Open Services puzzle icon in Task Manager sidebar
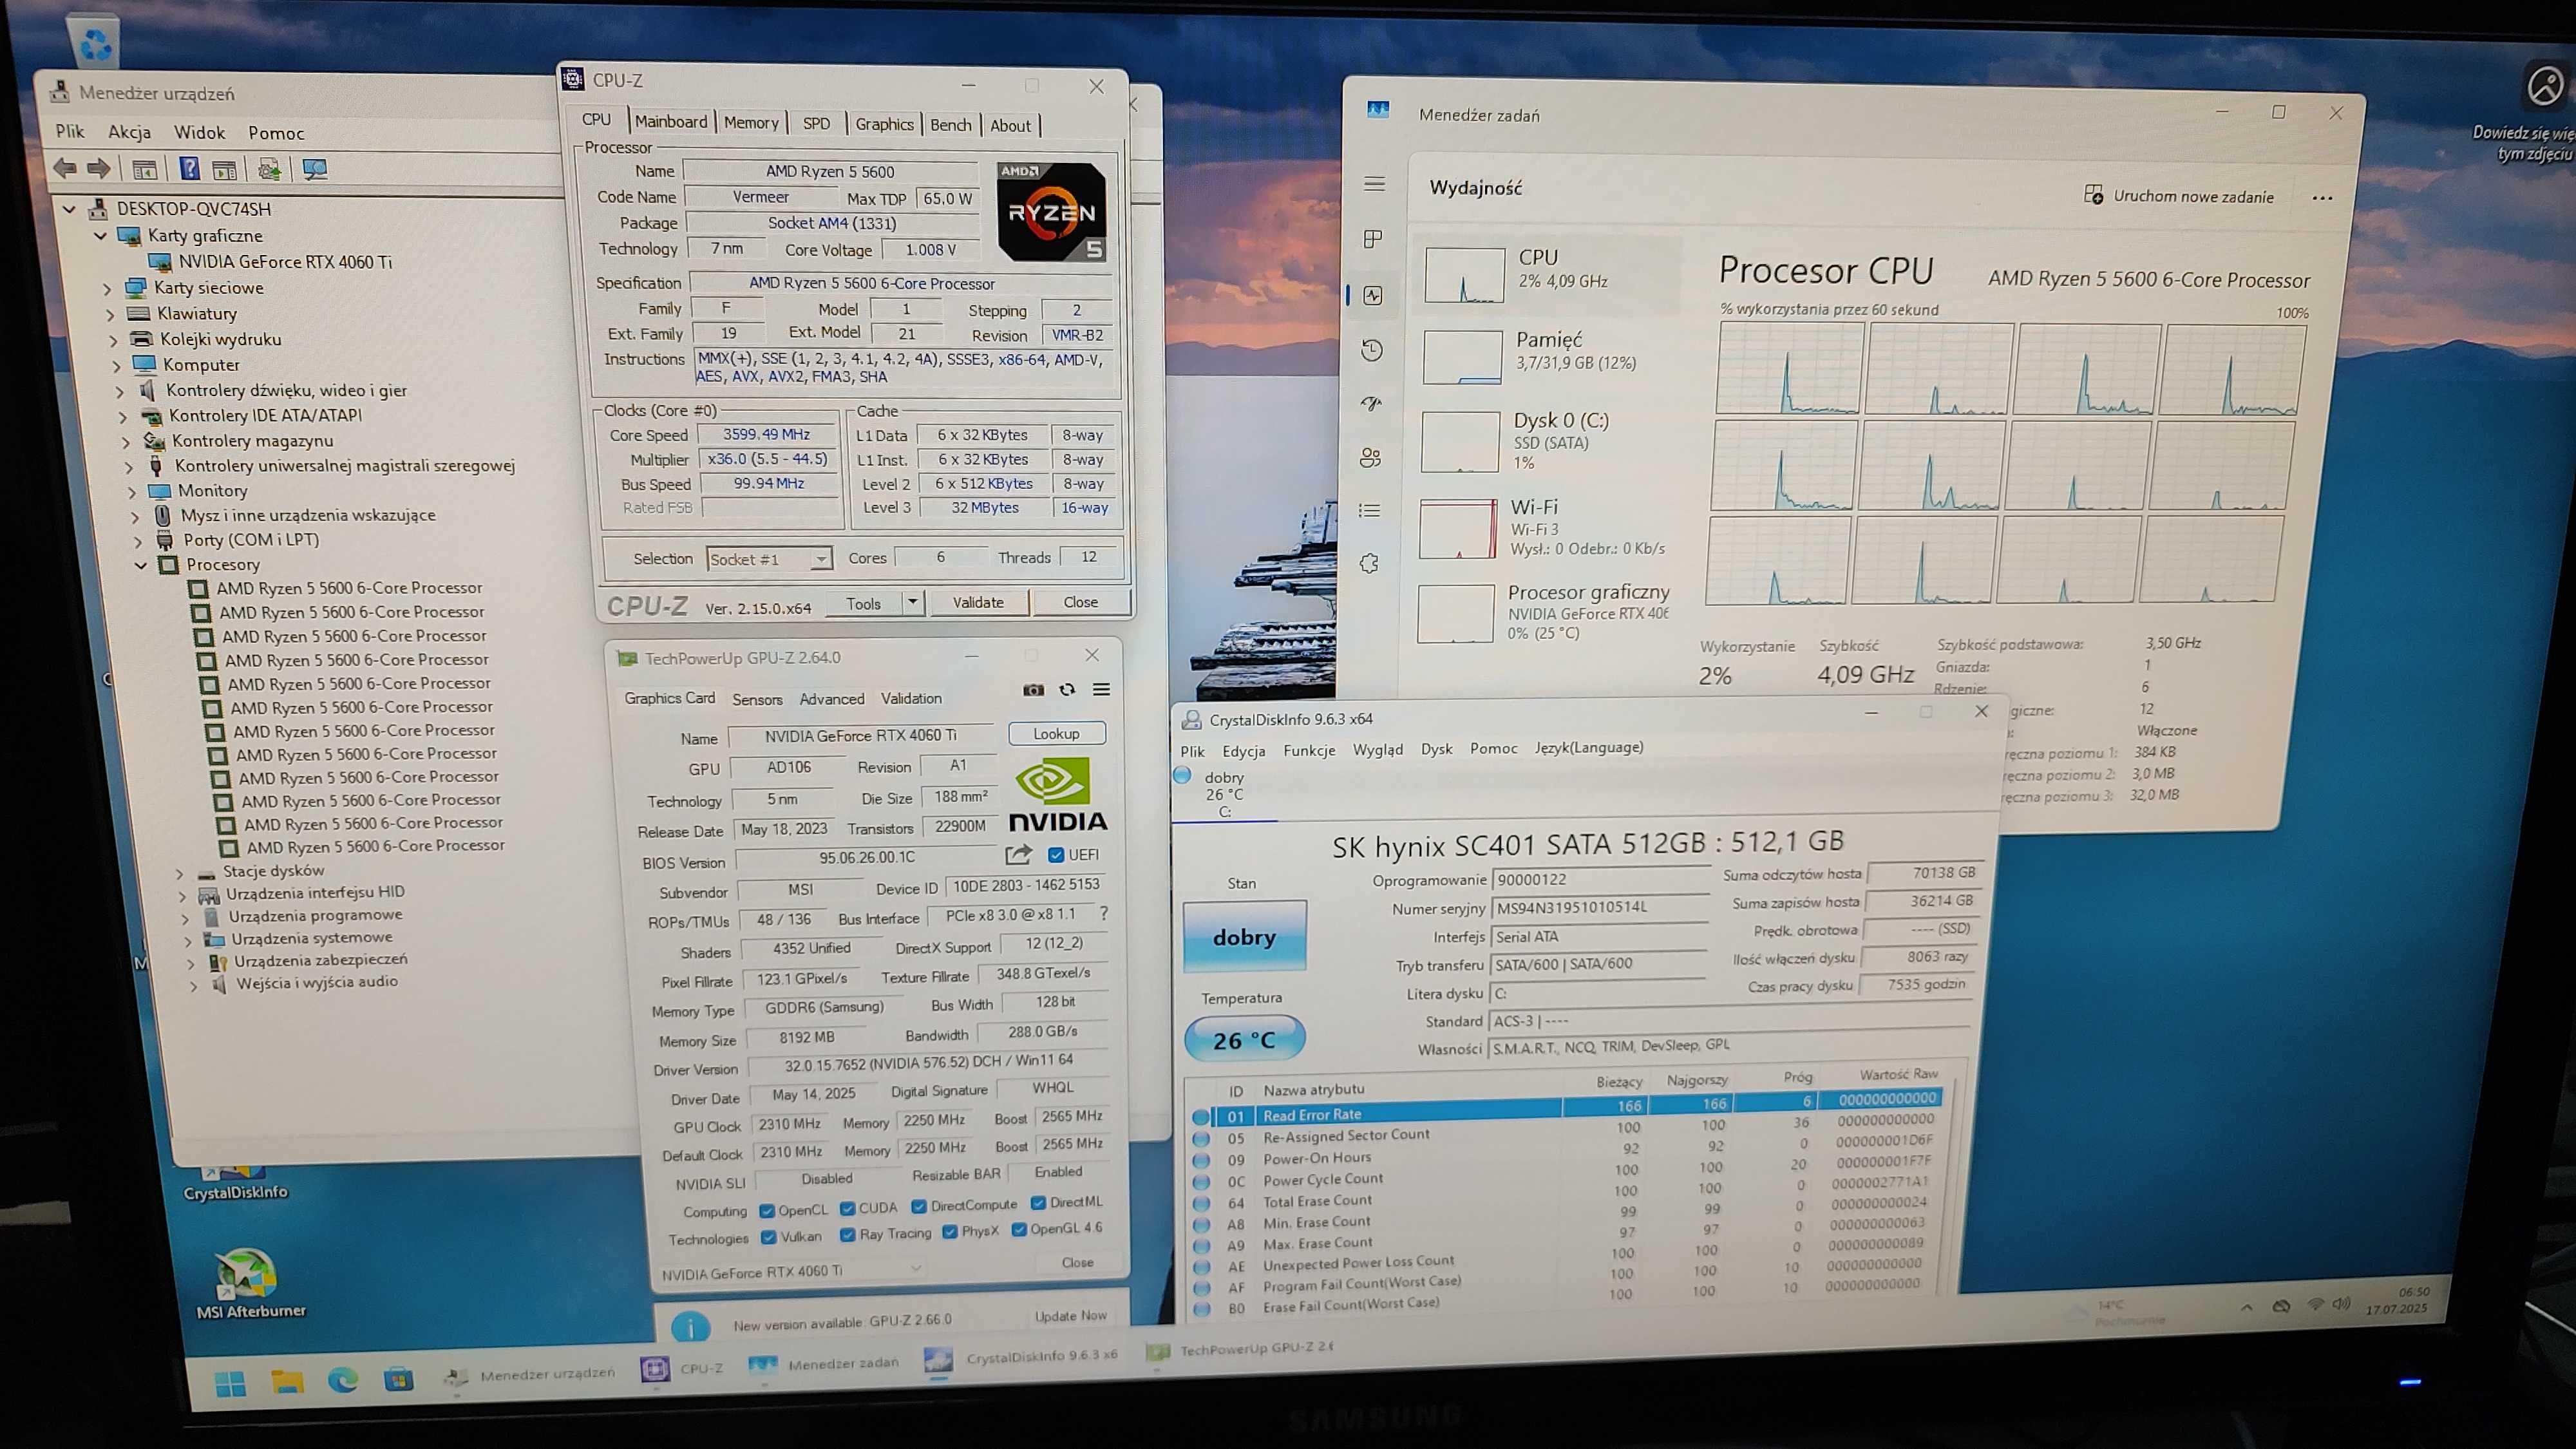2576x1449 pixels. [1369, 563]
